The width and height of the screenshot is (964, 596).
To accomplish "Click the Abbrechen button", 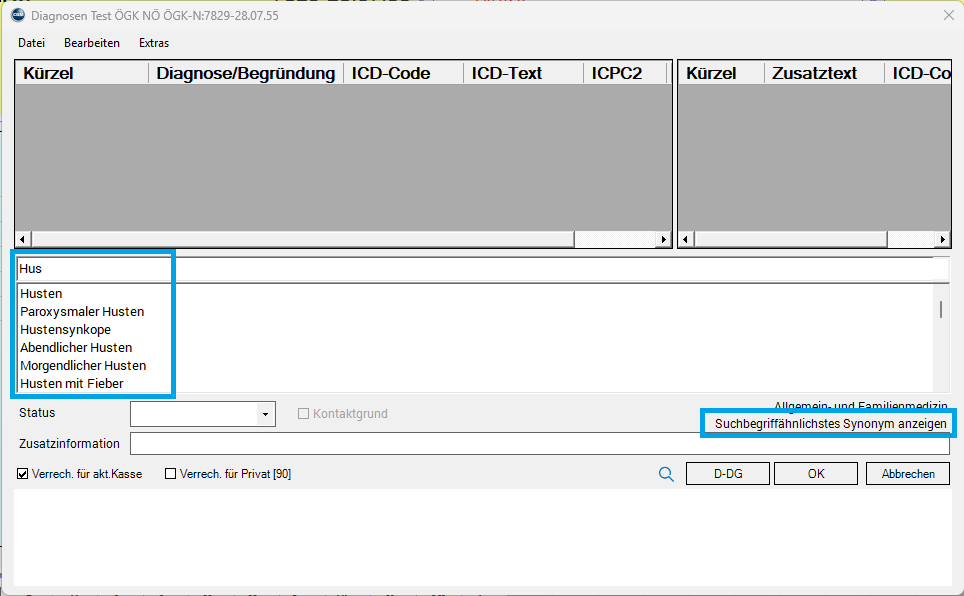I will click(907, 474).
